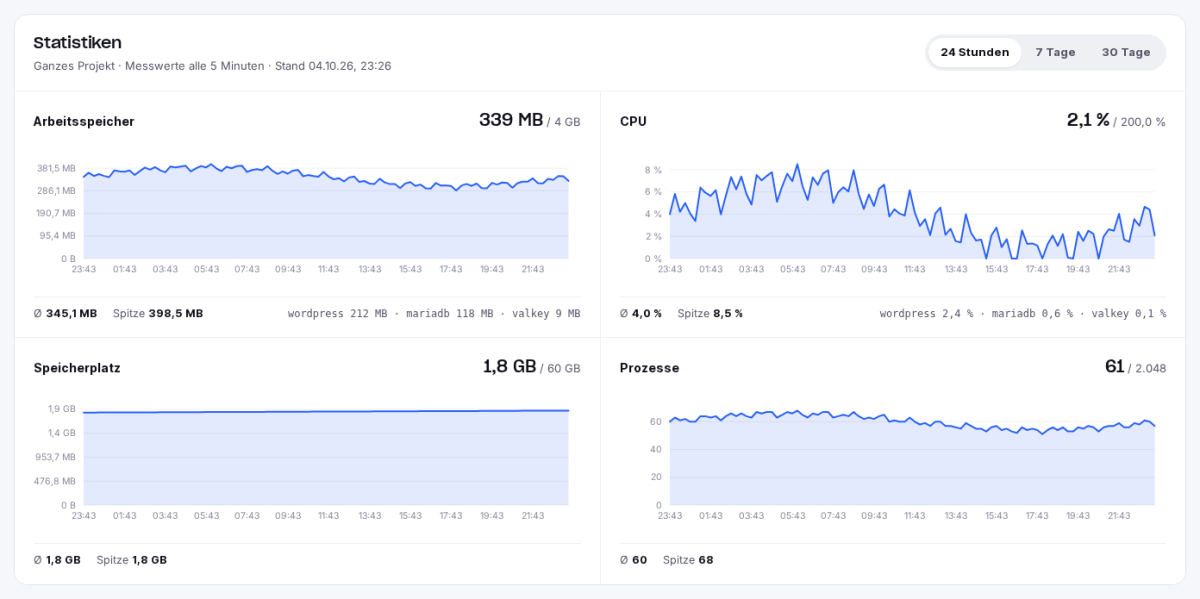This screenshot has width=1200, height=599.
Task: Click the 8 % CPU axis label
Action: point(653,170)
